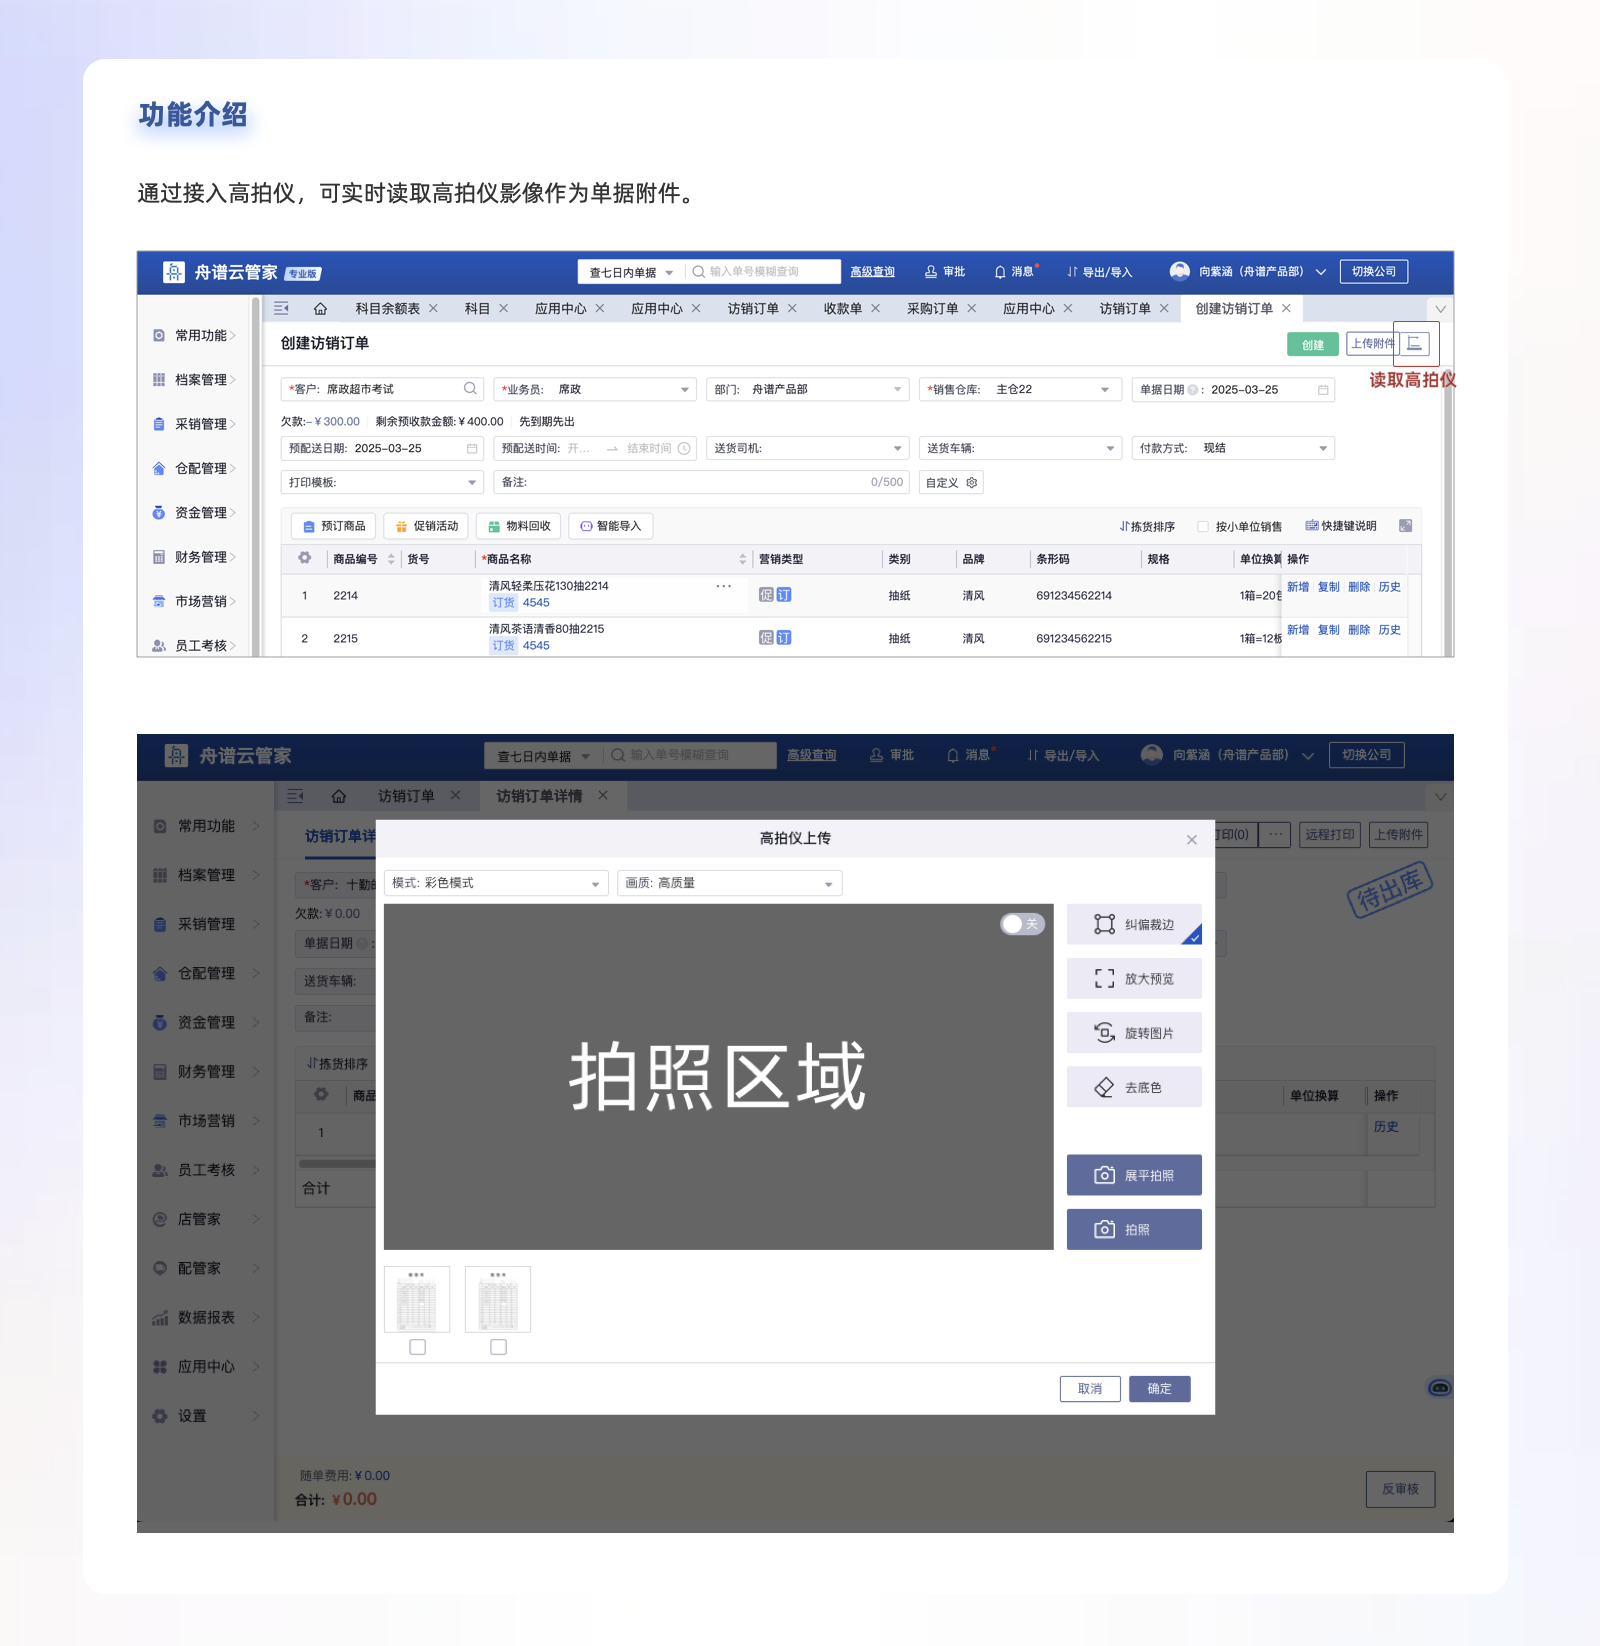This screenshot has height=1646, width=1600.
Task: Click the 去底色 remove background icon
Action: tap(1134, 1087)
